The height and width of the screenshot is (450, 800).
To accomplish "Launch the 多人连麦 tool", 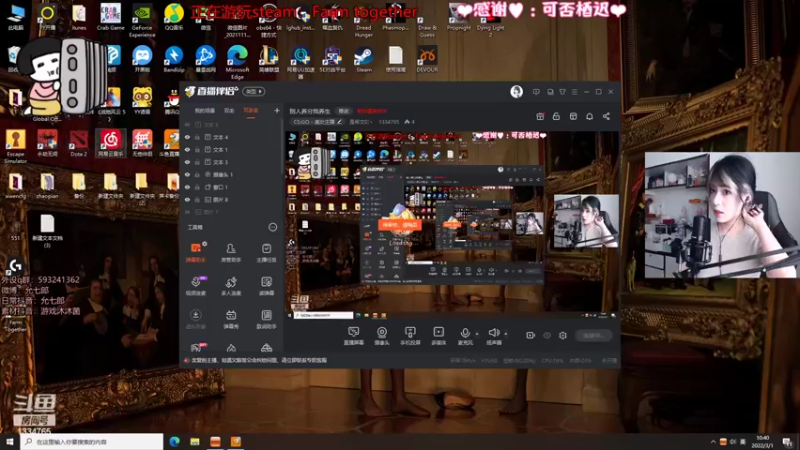I will click(x=231, y=286).
